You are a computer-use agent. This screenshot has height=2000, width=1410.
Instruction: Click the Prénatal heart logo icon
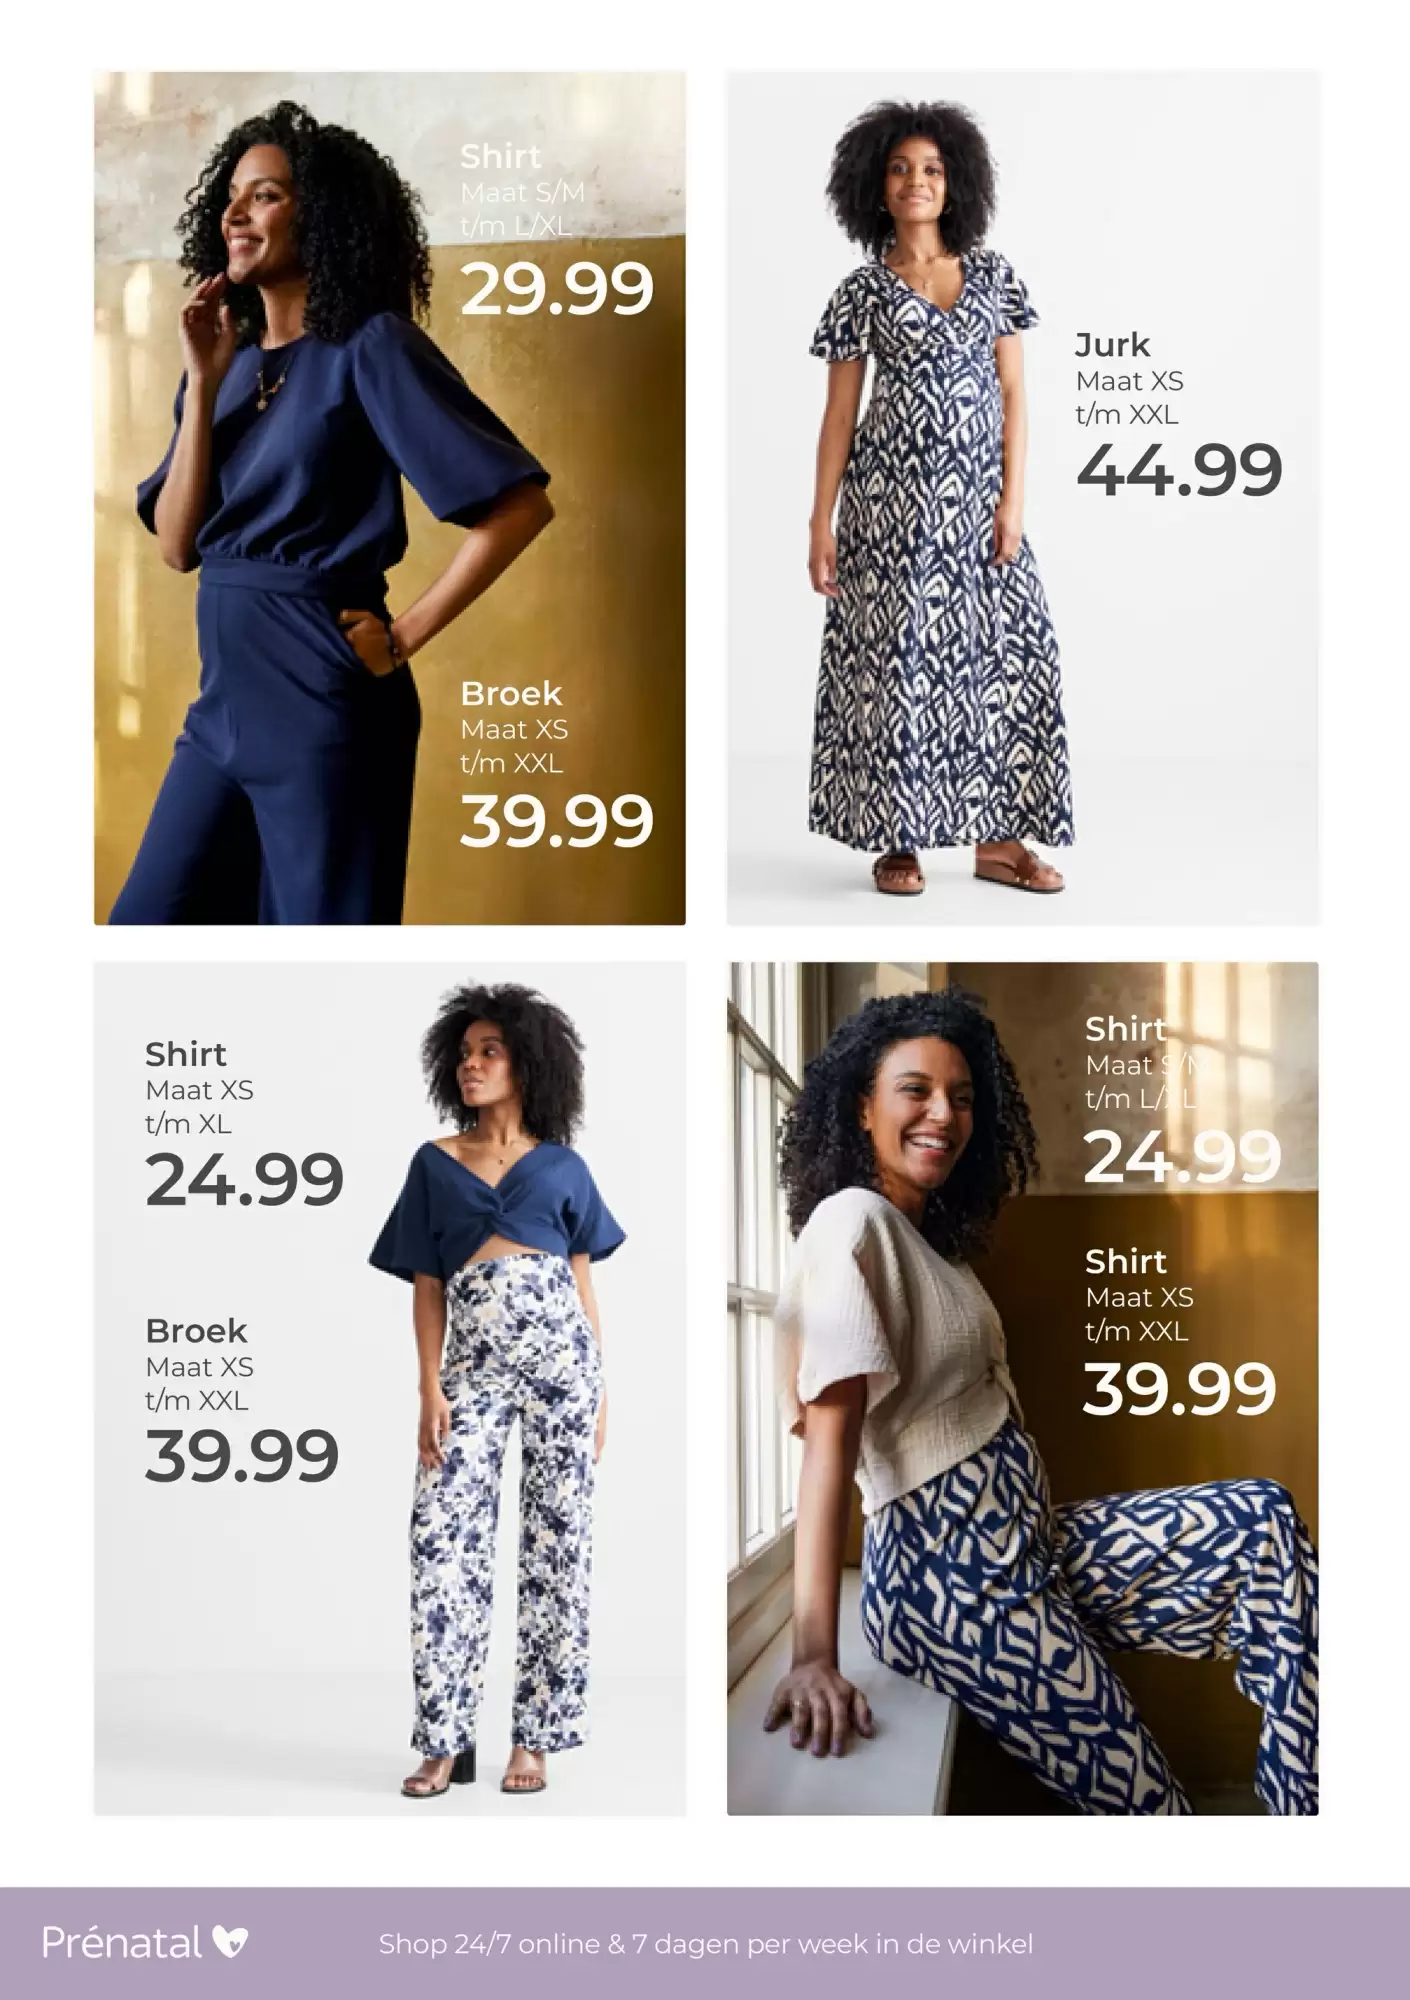pos(230,1942)
